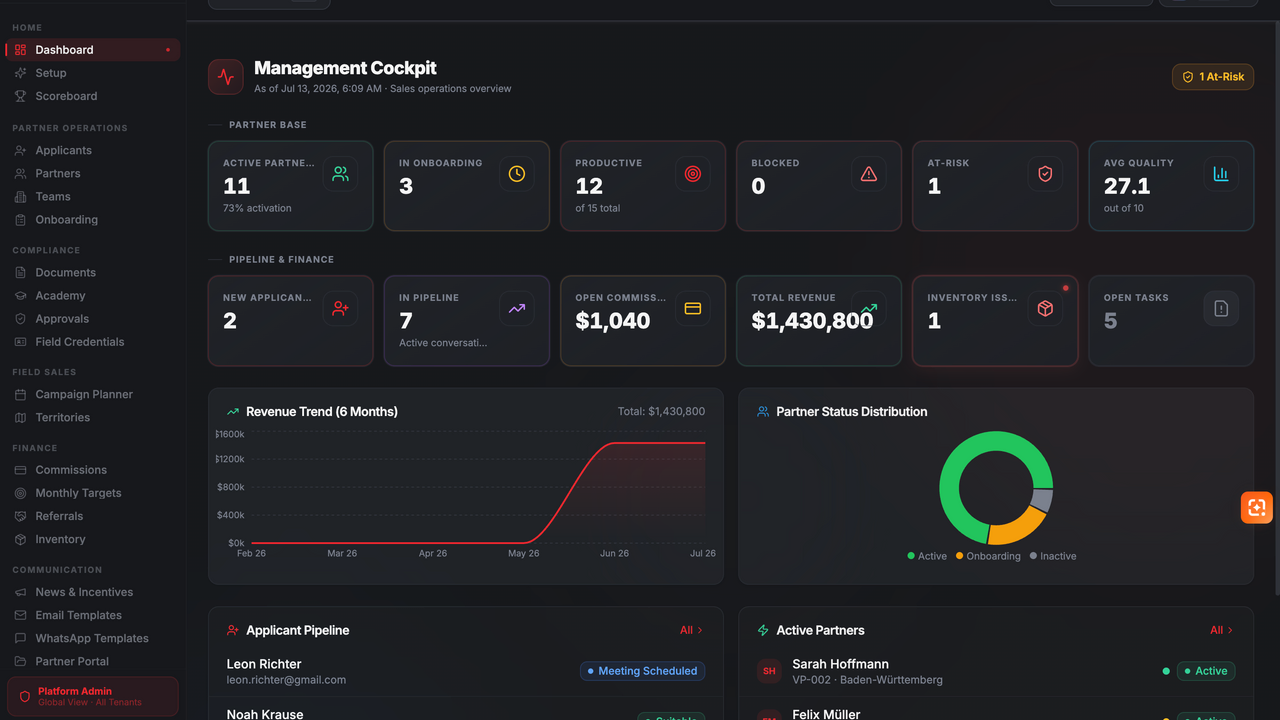Click the News & Incentives megaphone icon
Viewport: 1280px width, 720px height.
pos(20,592)
